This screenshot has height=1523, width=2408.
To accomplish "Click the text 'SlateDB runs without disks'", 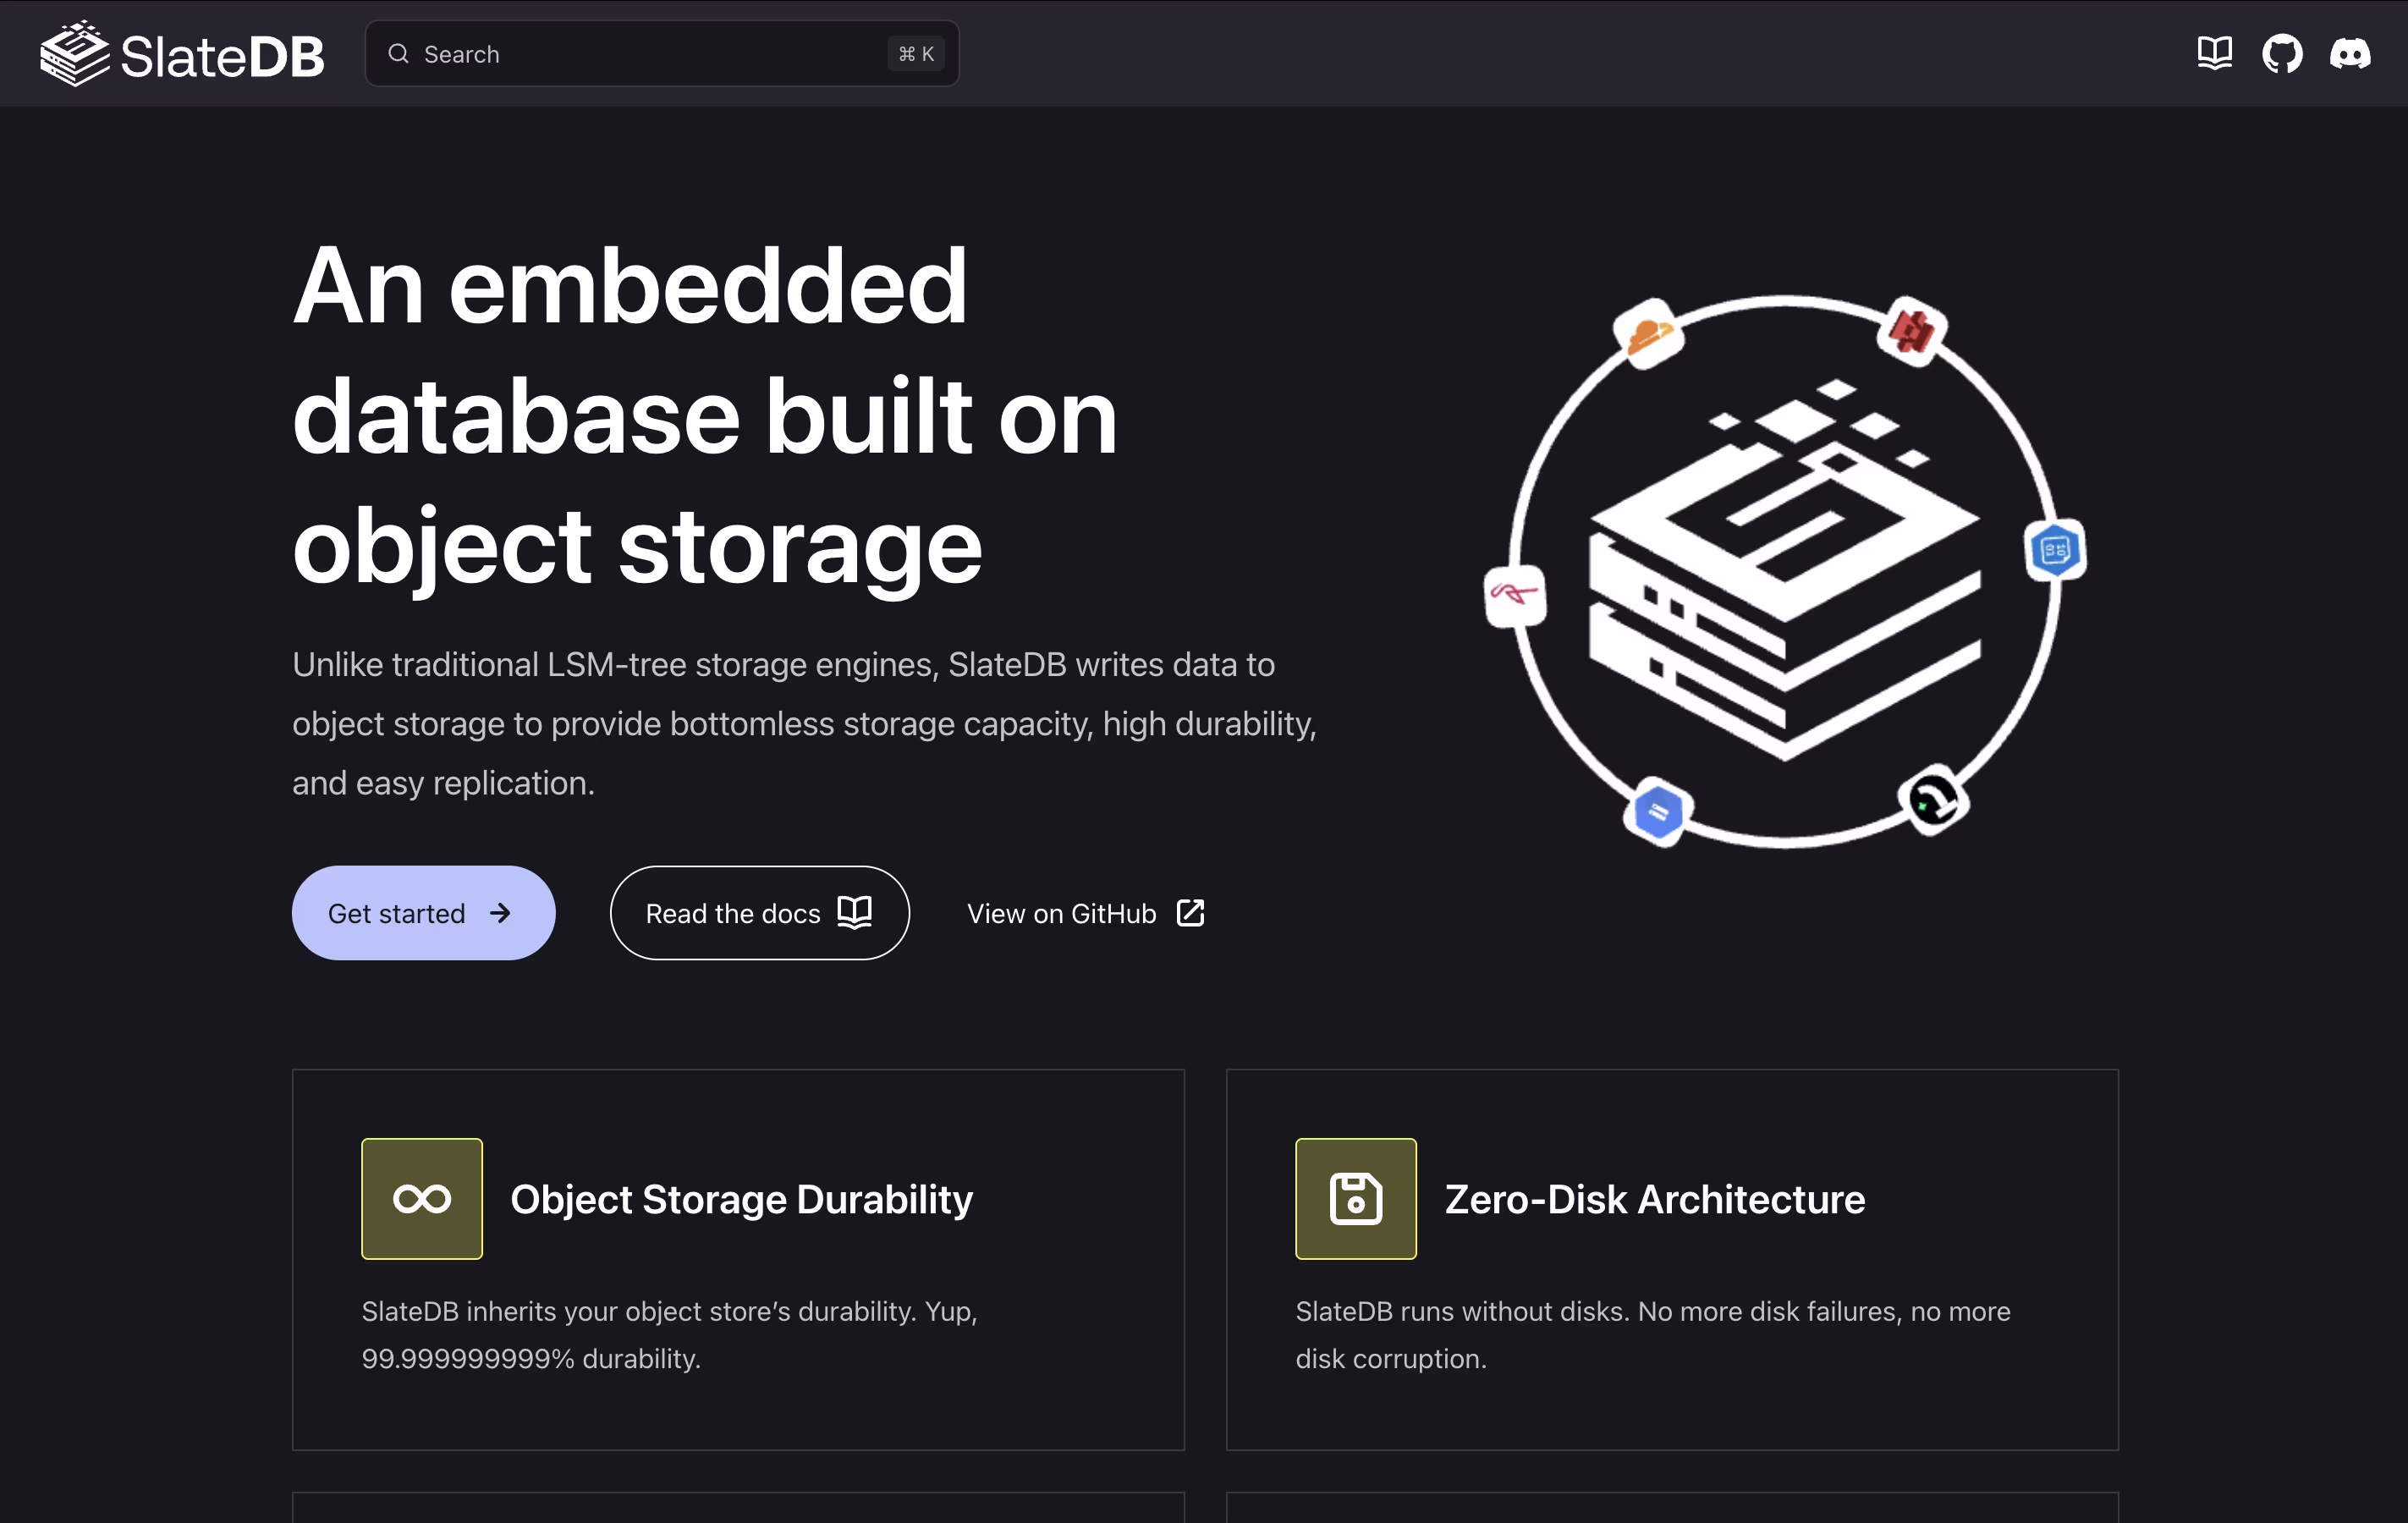I will click(1462, 1311).
